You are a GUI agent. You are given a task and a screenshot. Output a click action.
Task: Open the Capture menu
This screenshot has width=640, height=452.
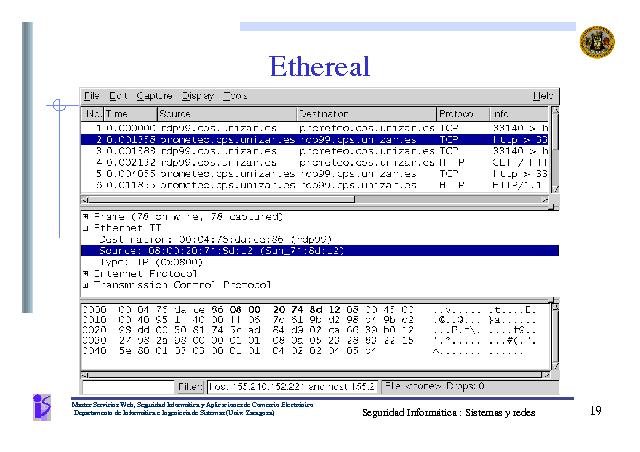click(x=154, y=96)
